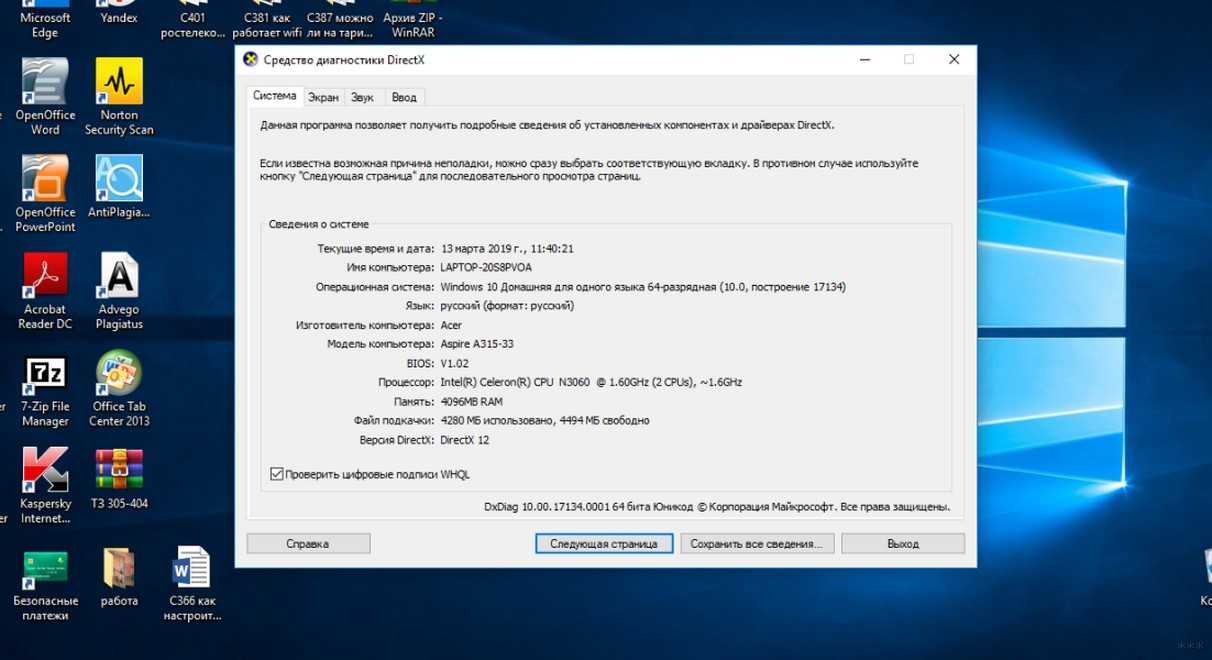Click the 7-Zip File Manager icon
1212x660 pixels.
(45, 376)
